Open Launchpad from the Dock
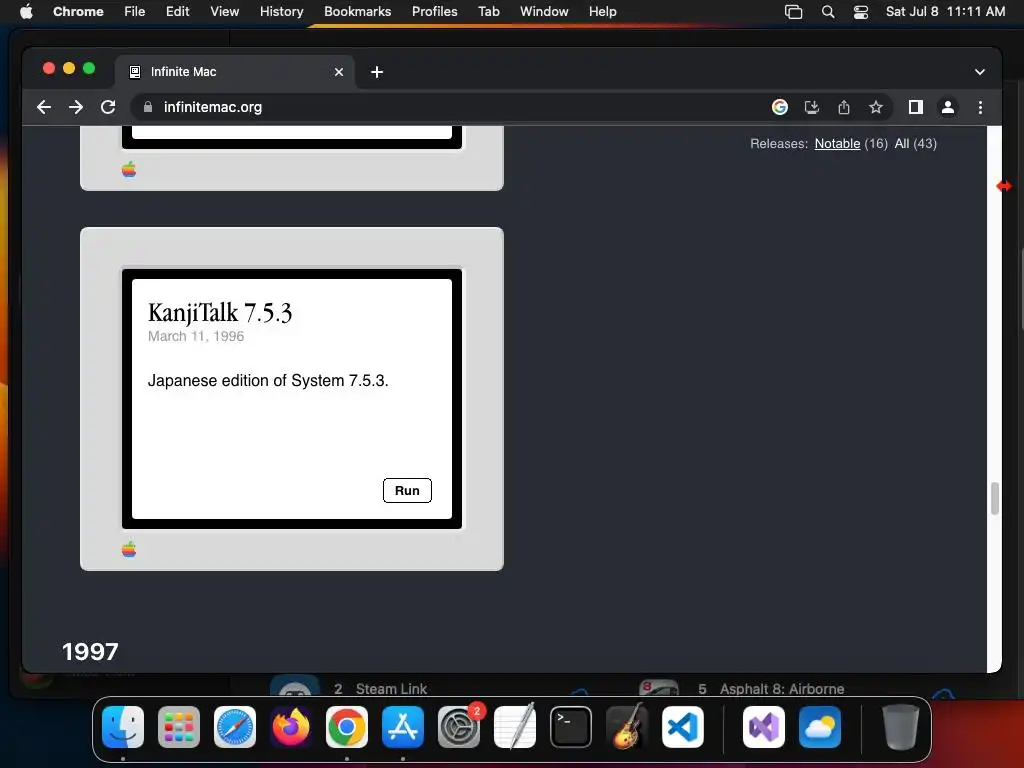The width and height of the screenshot is (1024, 768). [179, 727]
